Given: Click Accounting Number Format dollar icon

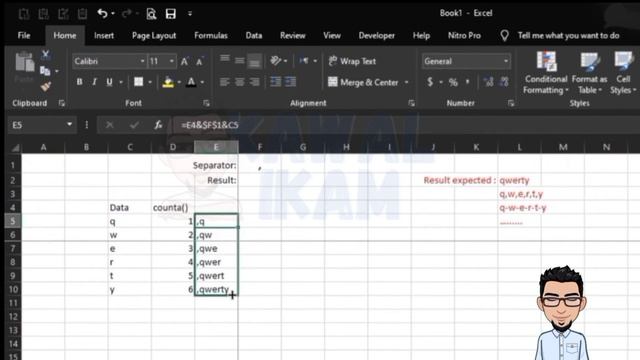Looking at the screenshot, I should [430, 82].
